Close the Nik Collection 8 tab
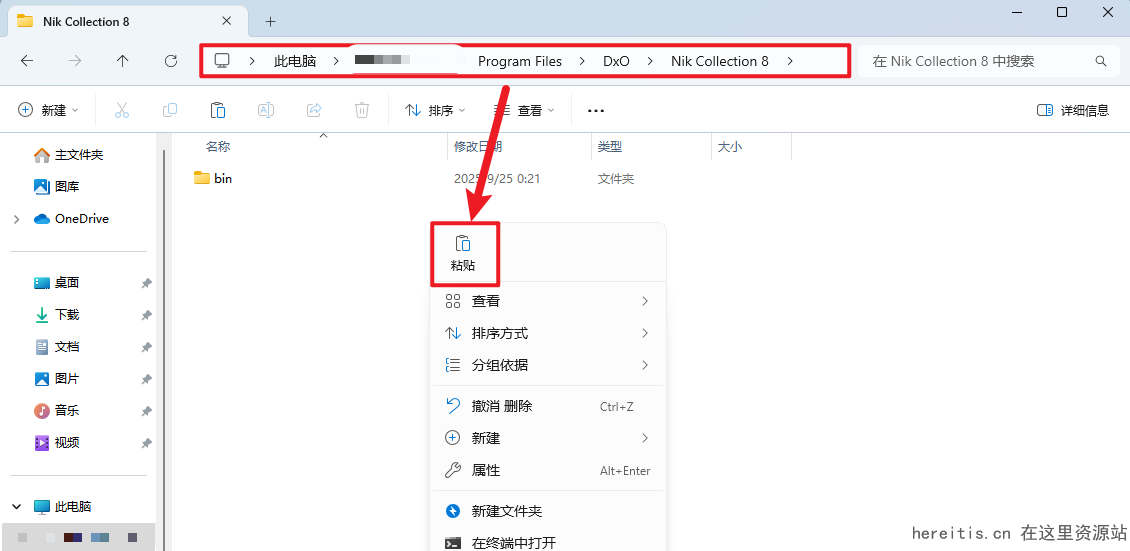This screenshot has width=1130, height=551. (226, 21)
